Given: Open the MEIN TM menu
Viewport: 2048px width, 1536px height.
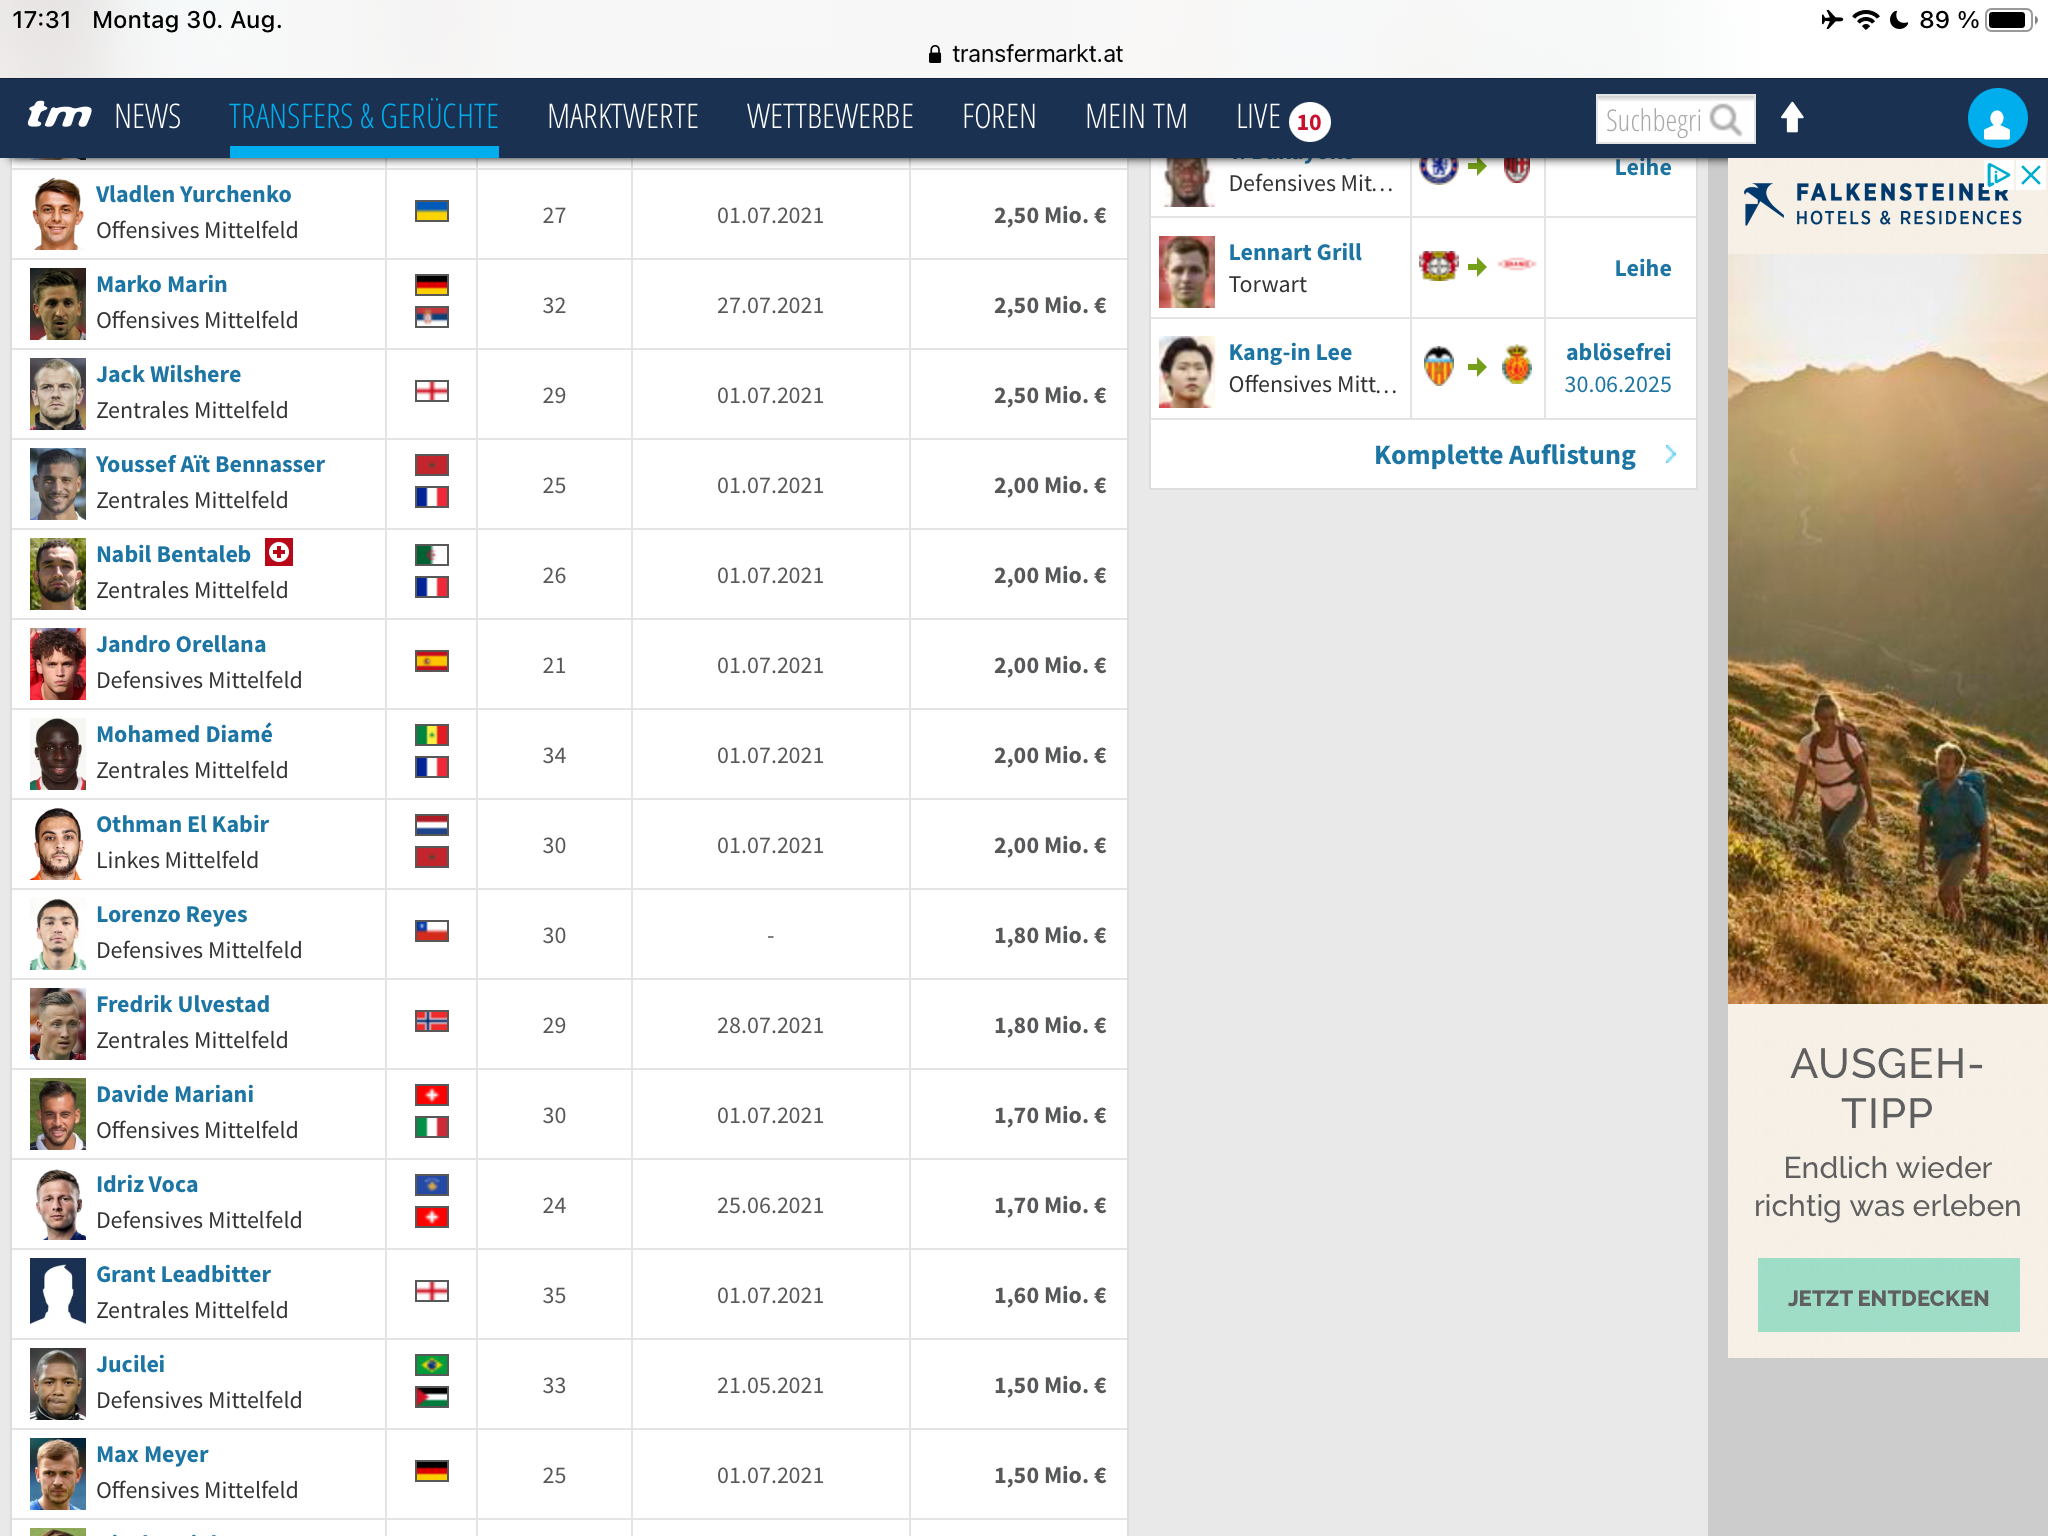Looking at the screenshot, I should [x=1136, y=117].
